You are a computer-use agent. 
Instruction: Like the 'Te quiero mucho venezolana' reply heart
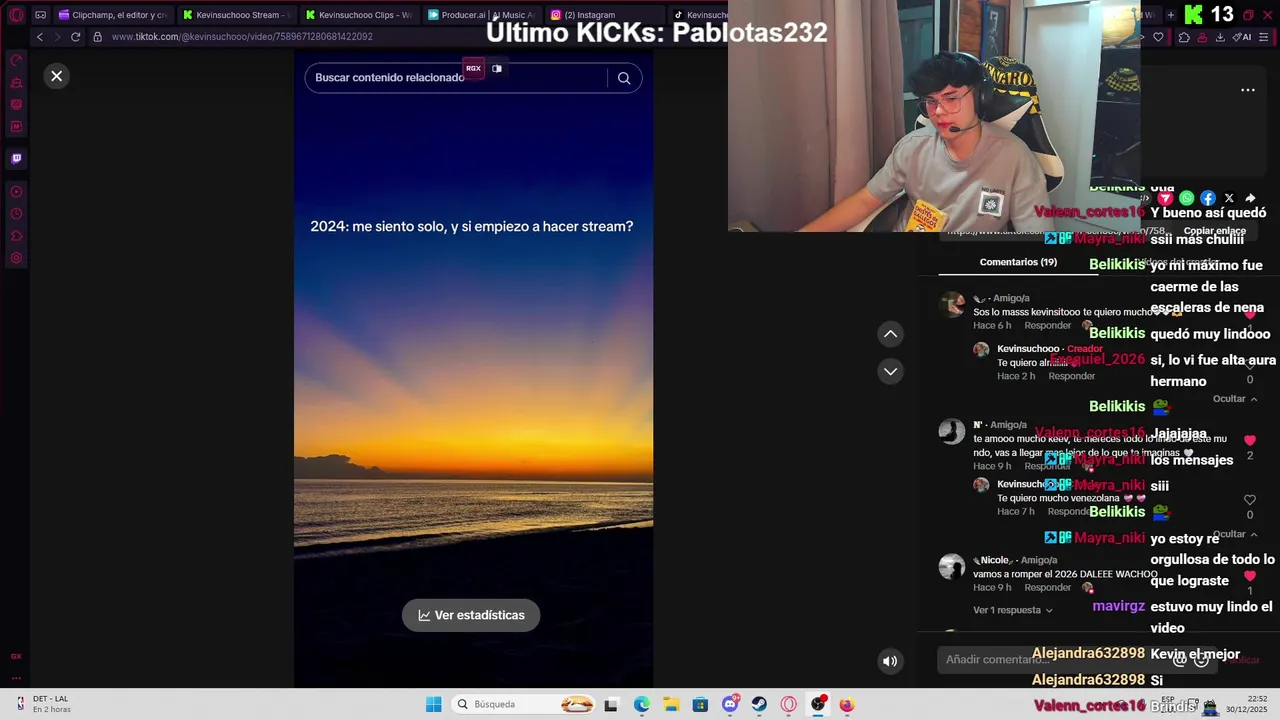coord(1249,500)
